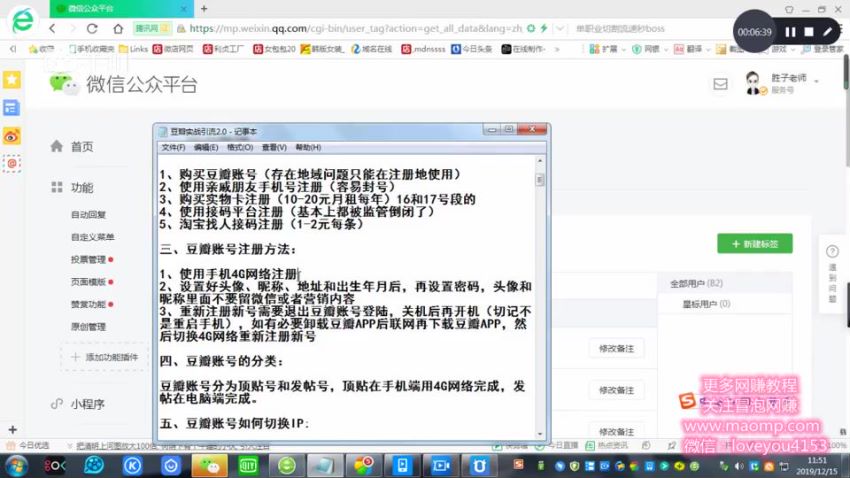Open the Baidu paw taskbar icon
The image size is (850, 478).
pos(94,466)
